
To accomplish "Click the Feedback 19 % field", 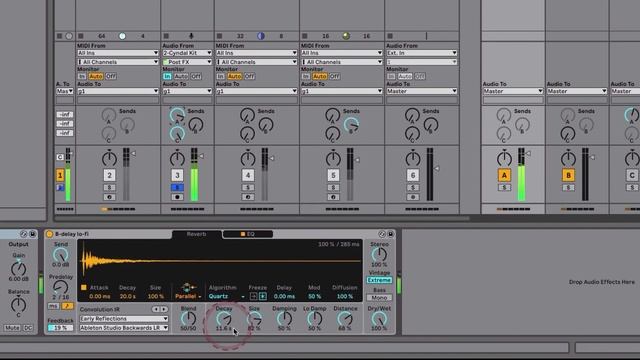I will pyautogui.click(x=60, y=328).
